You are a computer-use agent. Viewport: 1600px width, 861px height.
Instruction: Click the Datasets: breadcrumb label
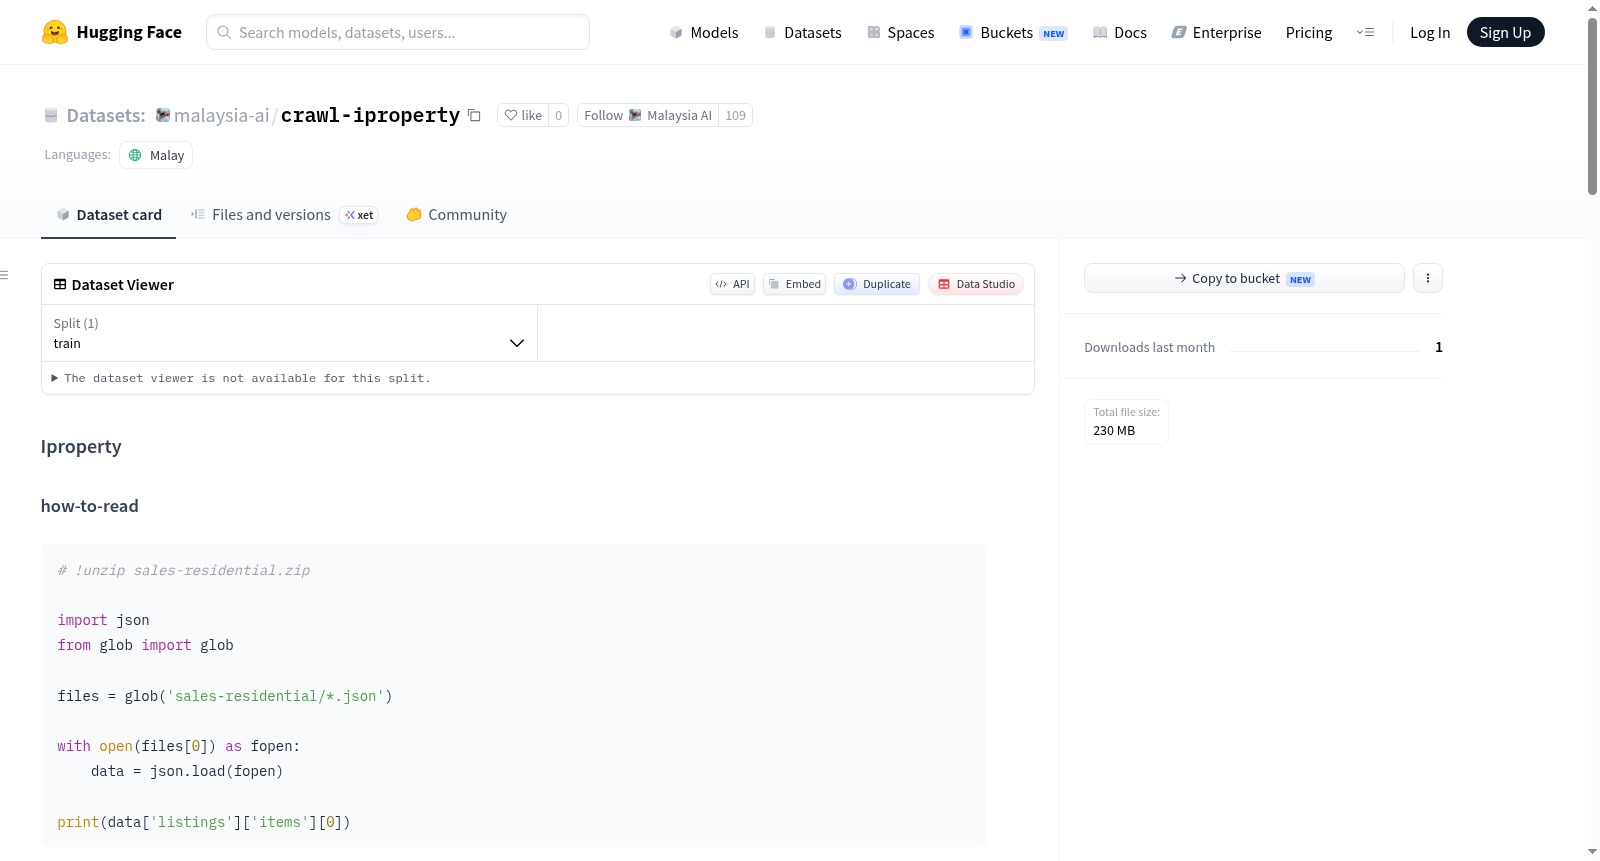[106, 115]
